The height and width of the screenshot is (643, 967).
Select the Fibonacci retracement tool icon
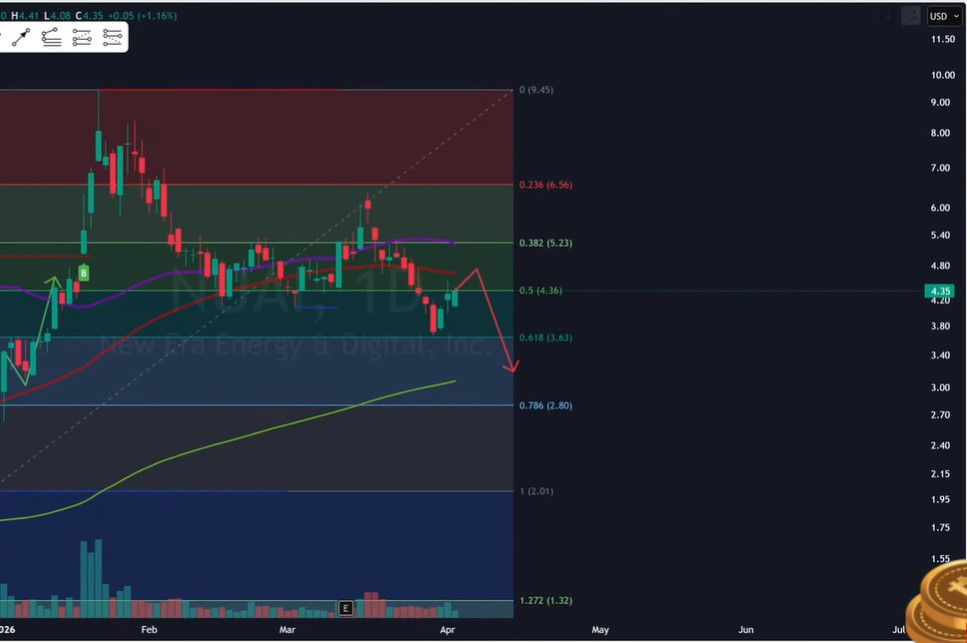point(51,38)
